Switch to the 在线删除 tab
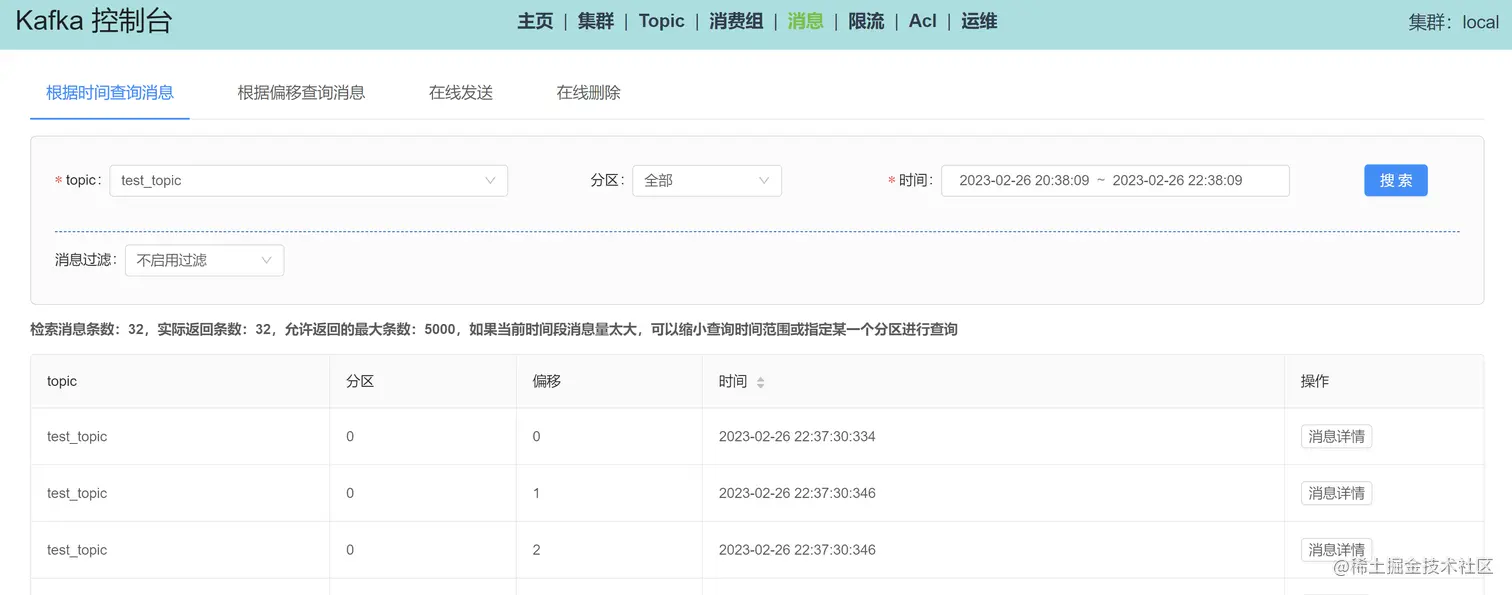 click(589, 93)
